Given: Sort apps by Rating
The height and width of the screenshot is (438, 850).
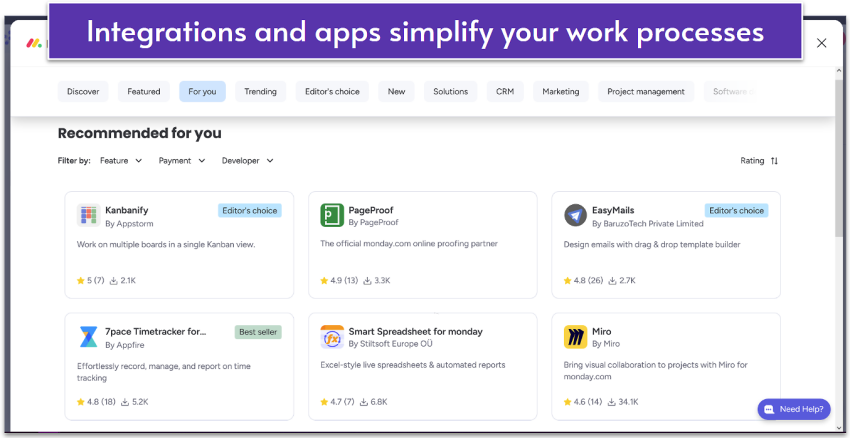Looking at the screenshot, I should click(759, 161).
